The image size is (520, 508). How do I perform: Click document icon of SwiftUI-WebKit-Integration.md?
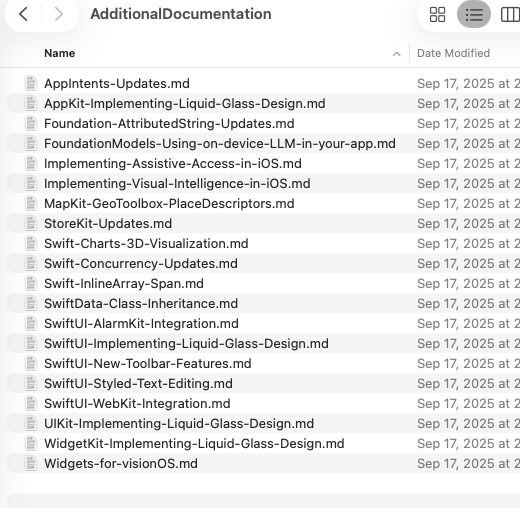31,403
